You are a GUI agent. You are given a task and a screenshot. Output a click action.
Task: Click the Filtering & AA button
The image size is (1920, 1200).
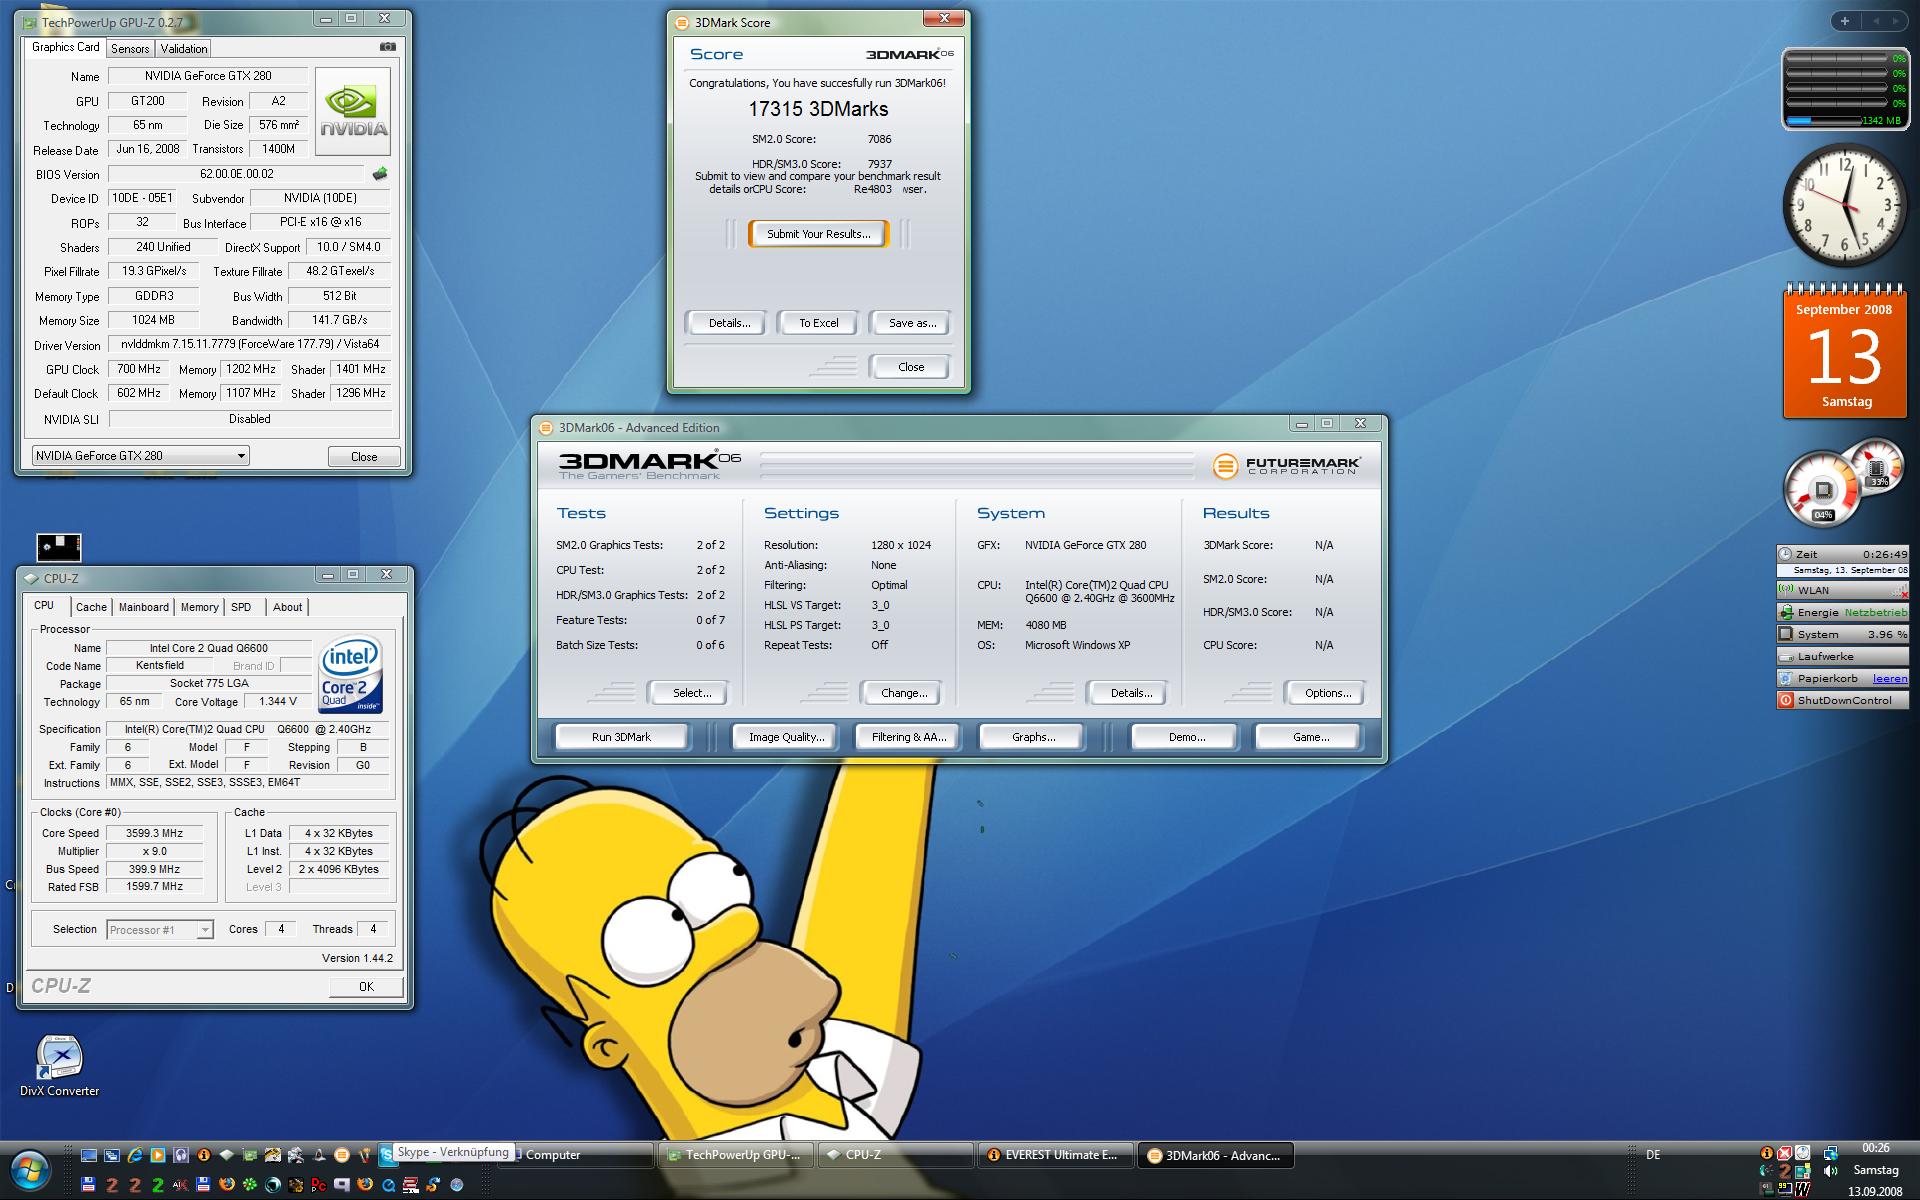tap(908, 737)
